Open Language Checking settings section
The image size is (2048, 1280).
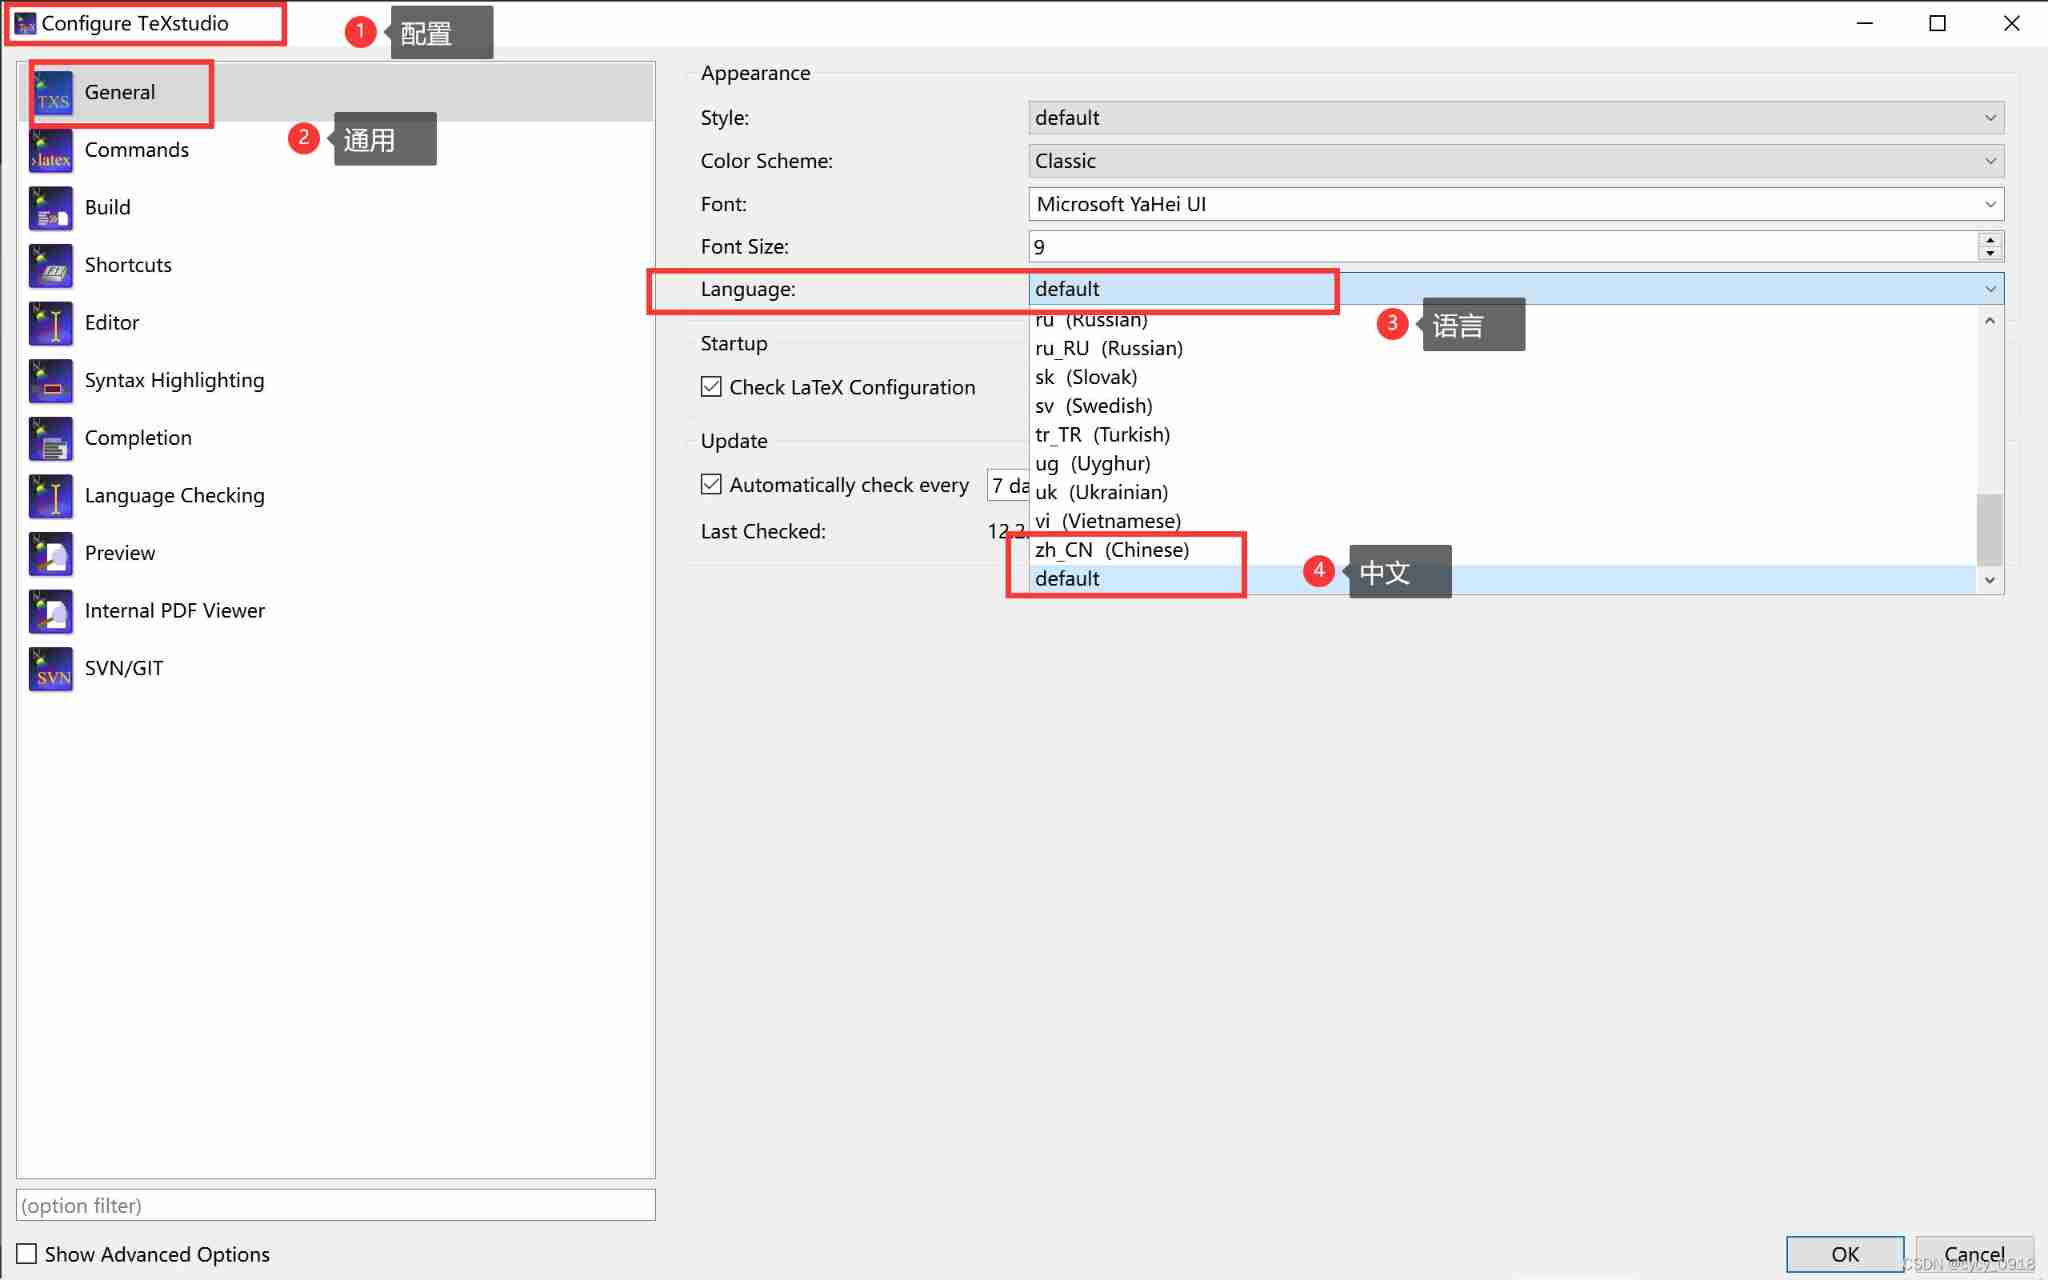175,494
